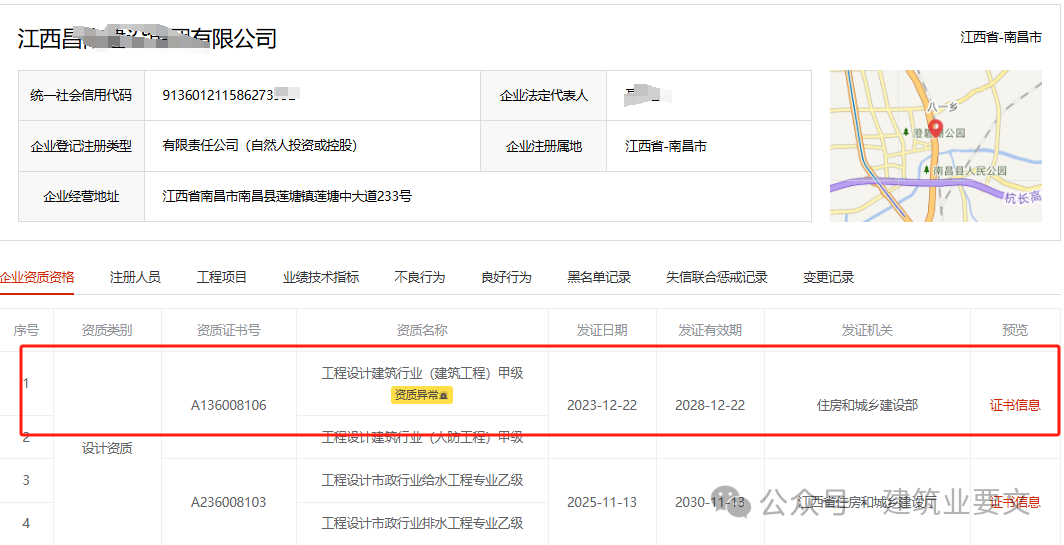Open 证书信息 link for certificate A236008103
This screenshot has height=545, width=1064.
click(x=1015, y=502)
